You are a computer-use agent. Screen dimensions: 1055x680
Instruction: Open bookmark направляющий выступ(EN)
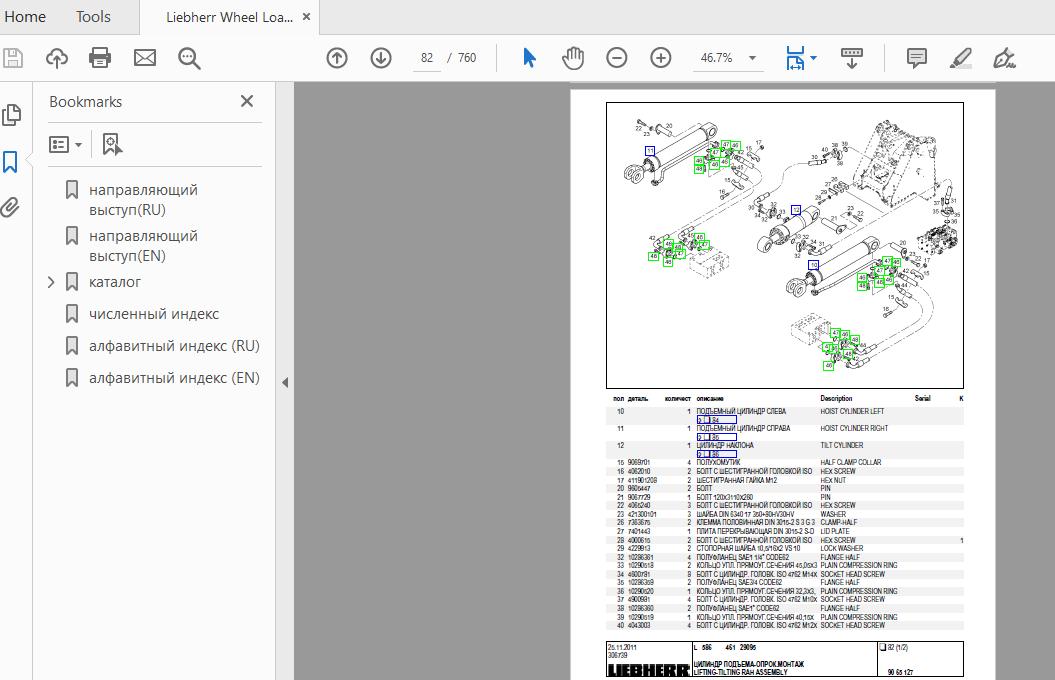point(143,245)
